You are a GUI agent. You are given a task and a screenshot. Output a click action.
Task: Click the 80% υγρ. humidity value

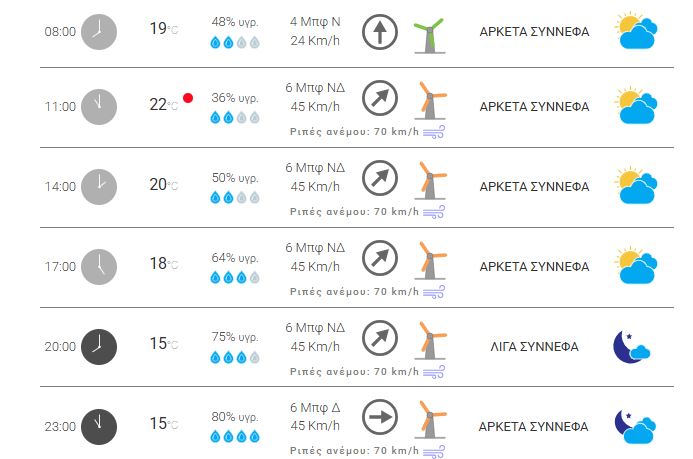point(234,416)
